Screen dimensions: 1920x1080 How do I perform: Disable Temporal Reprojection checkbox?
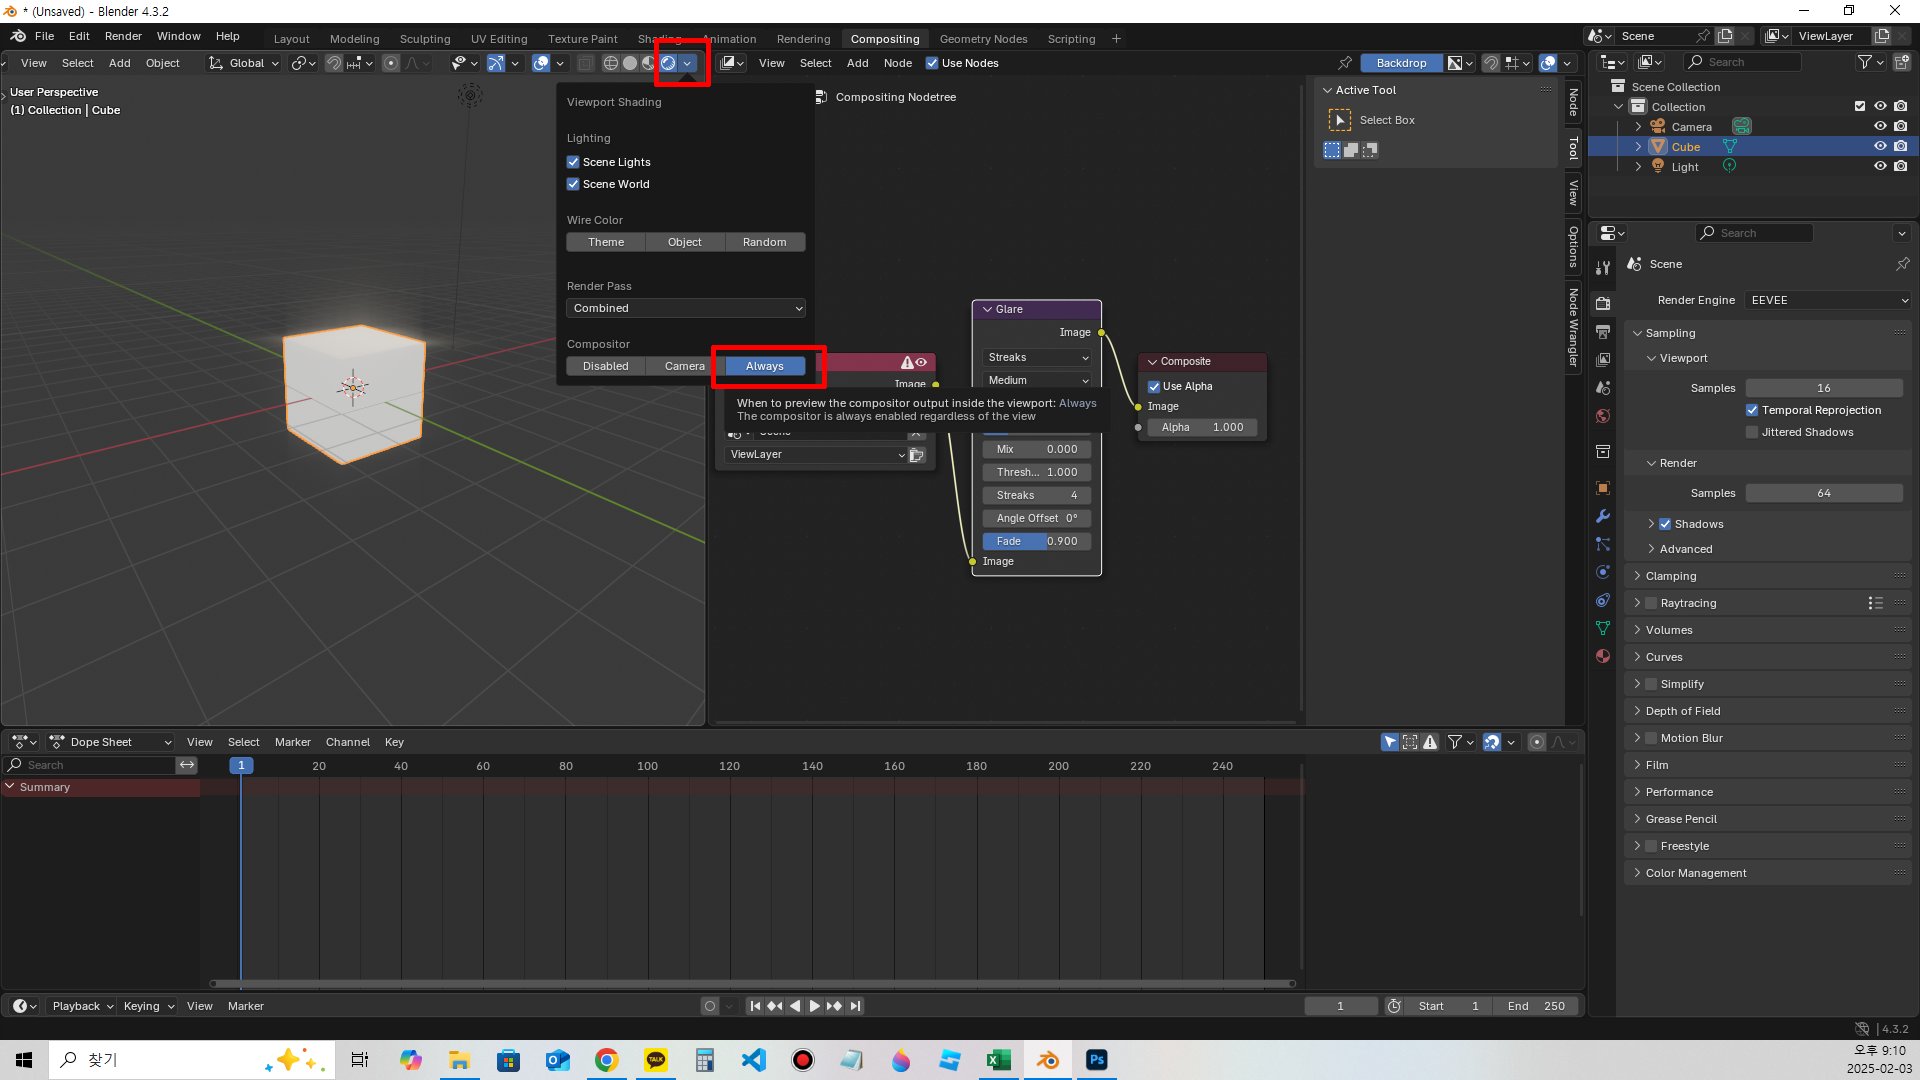click(1752, 410)
